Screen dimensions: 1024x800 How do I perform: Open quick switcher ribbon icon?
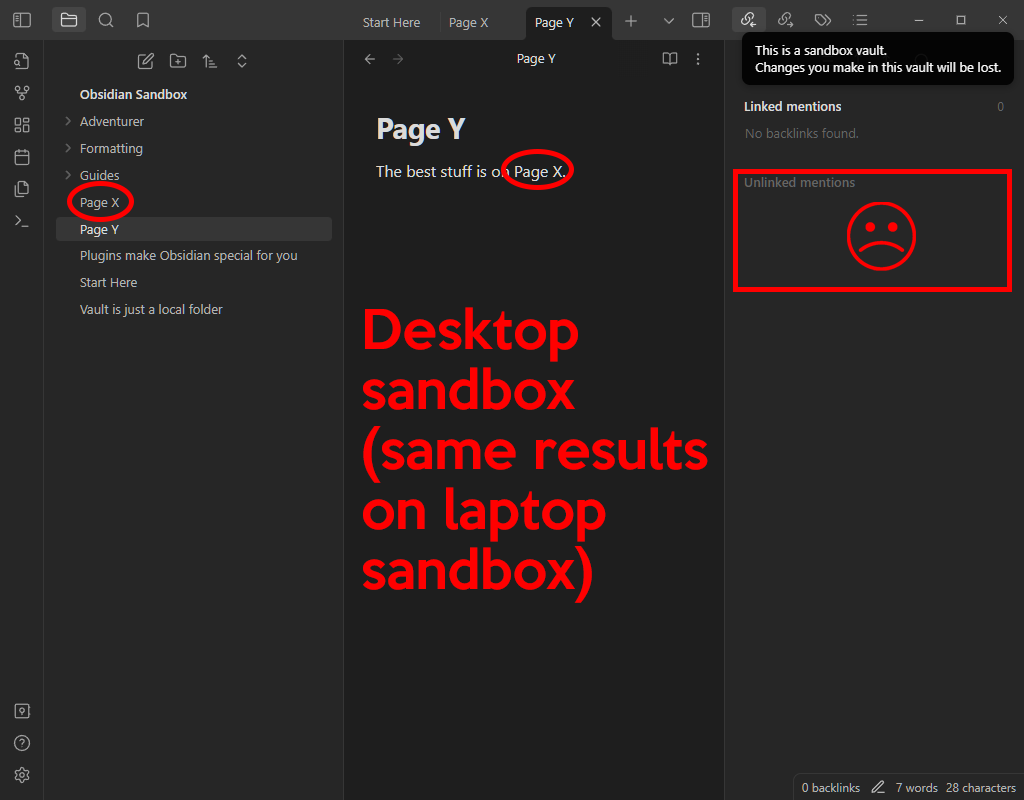[x=22, y=61]
